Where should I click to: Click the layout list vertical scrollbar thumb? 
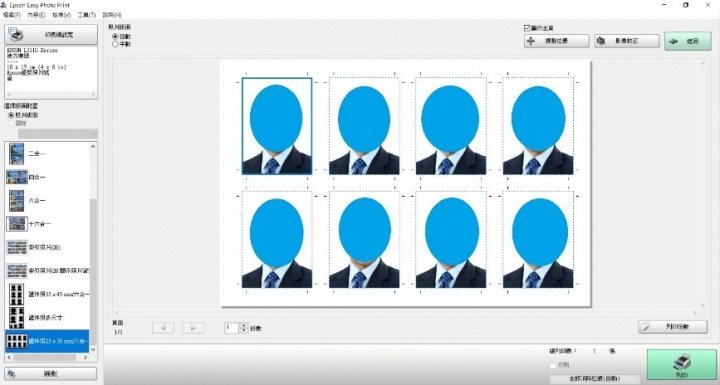point(93,271)
